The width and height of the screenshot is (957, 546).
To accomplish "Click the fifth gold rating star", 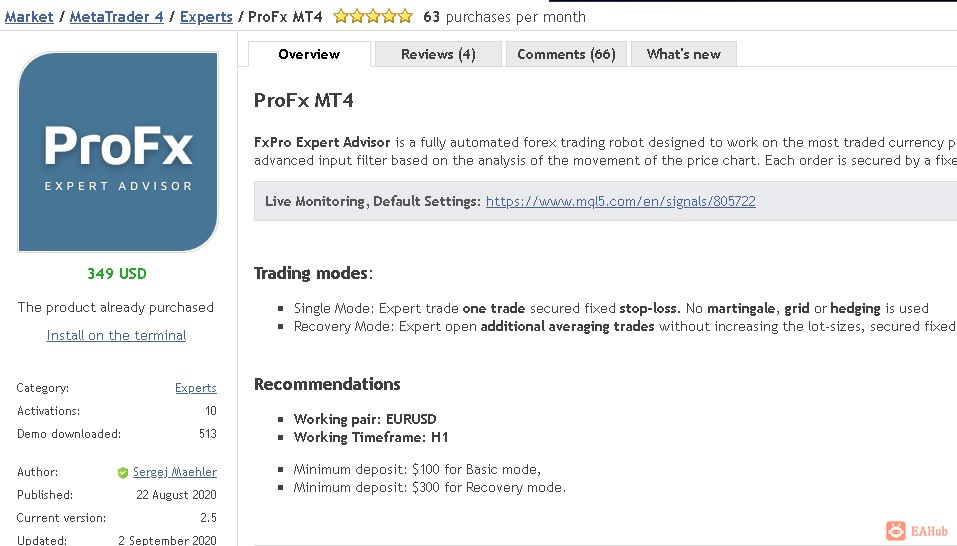I will 405,16.
